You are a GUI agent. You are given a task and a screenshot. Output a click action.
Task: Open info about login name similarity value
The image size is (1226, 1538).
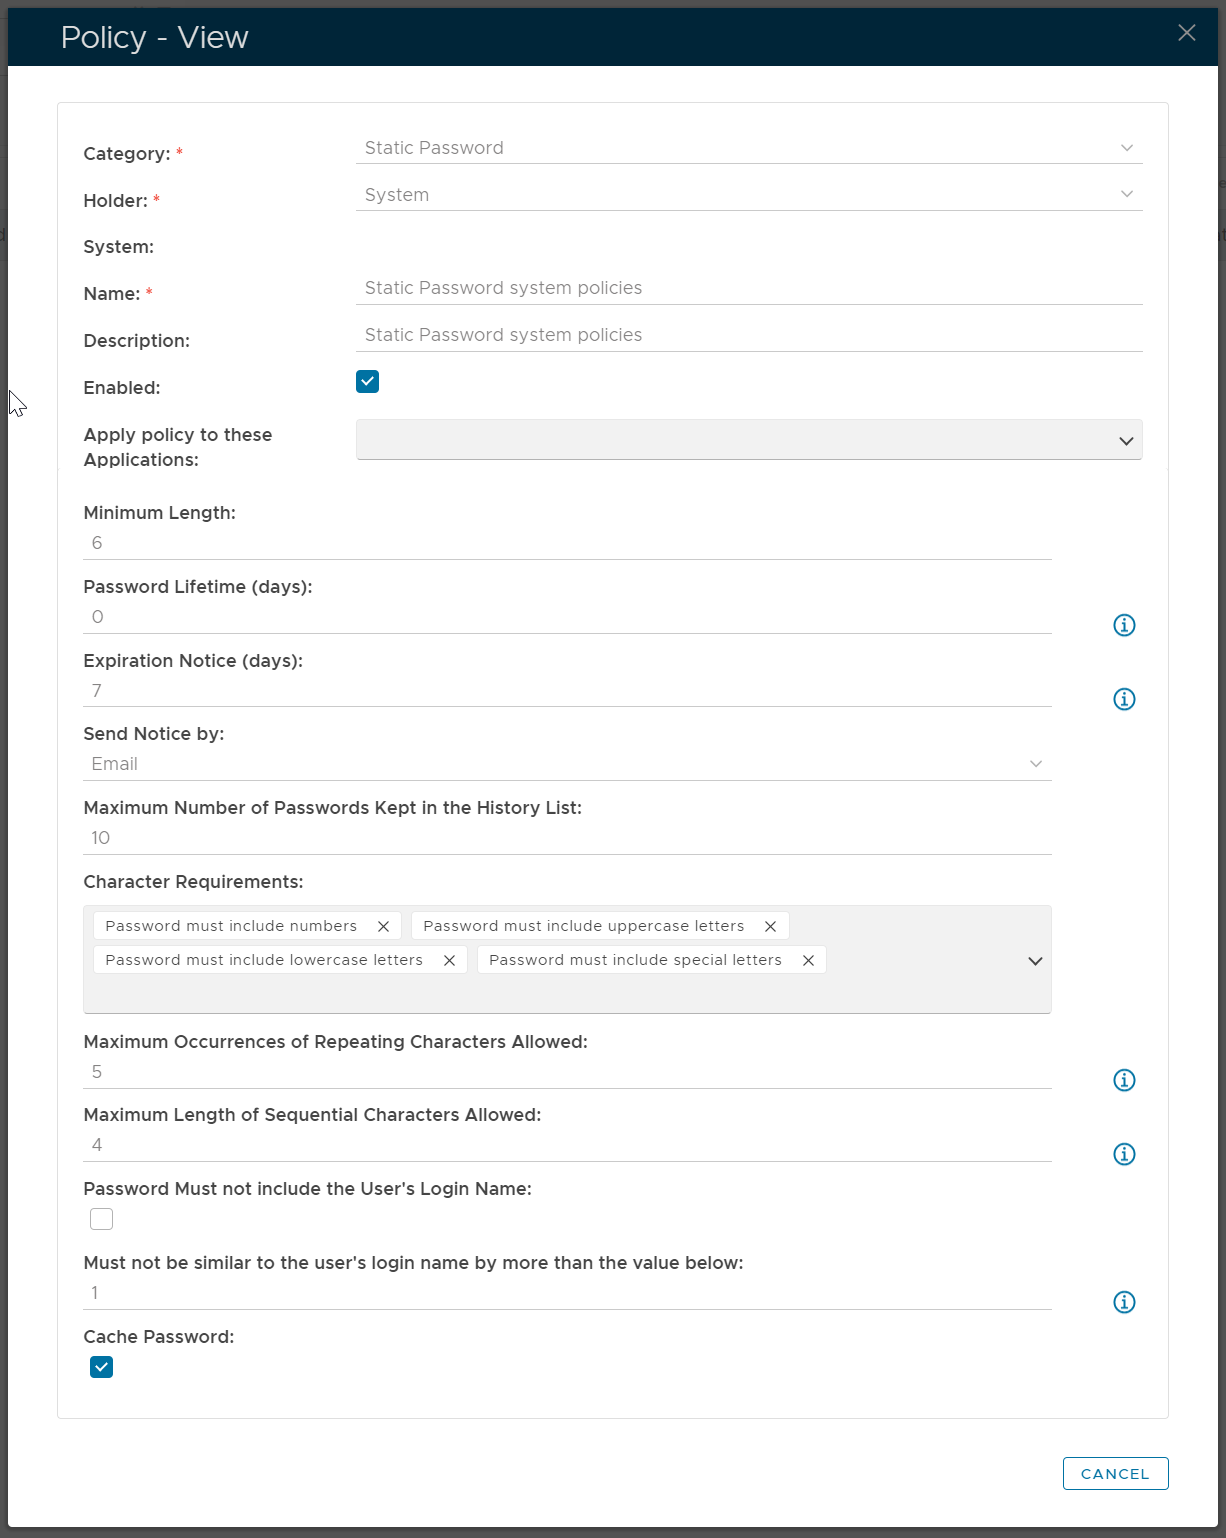1124,1302
